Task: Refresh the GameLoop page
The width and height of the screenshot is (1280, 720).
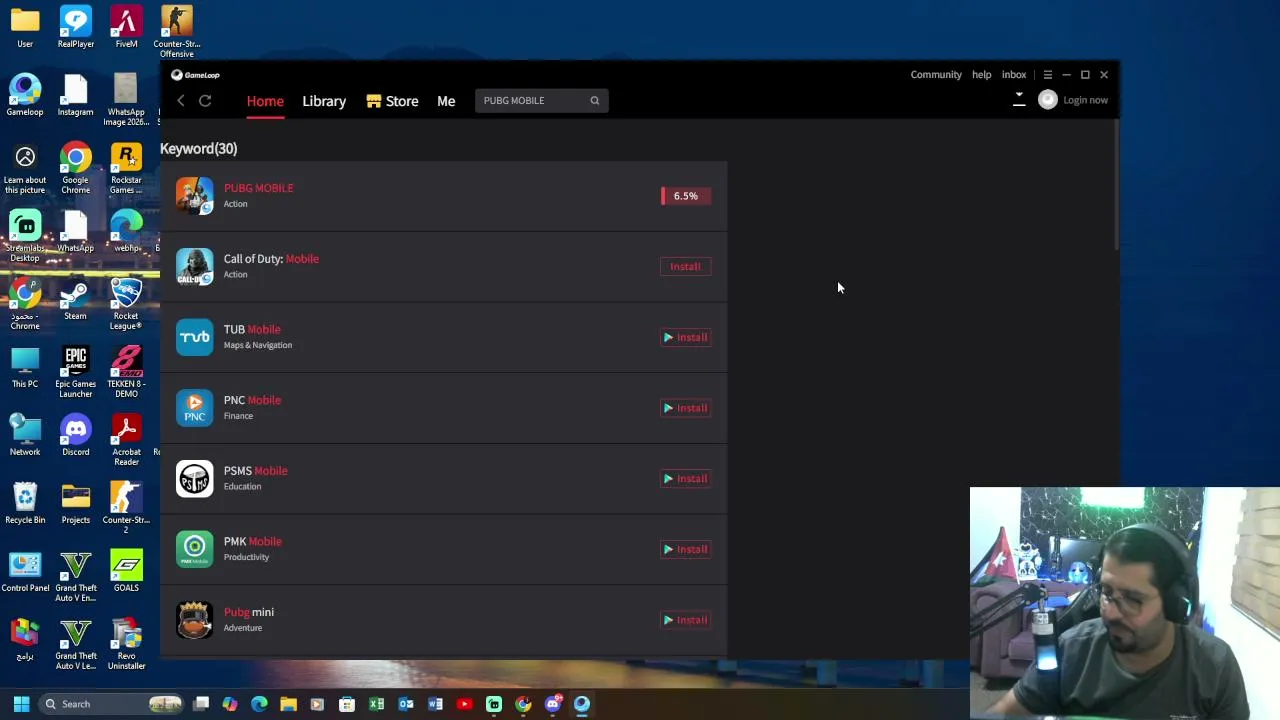Action: [205, 101]
